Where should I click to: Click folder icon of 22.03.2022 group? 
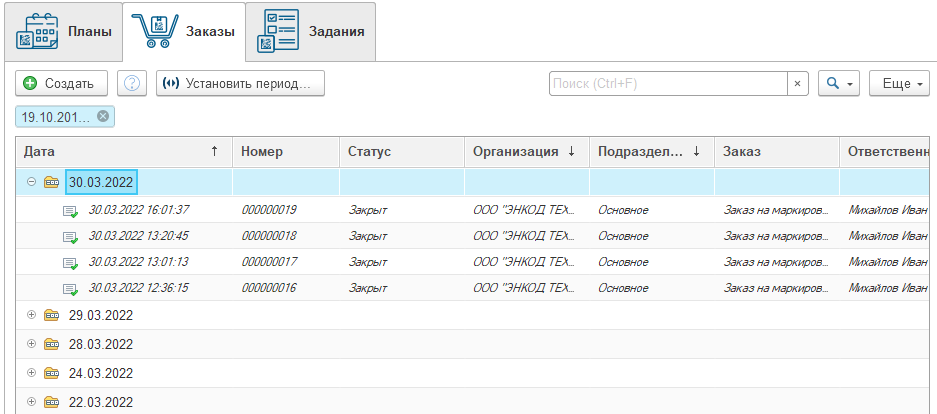coord(51,402)
